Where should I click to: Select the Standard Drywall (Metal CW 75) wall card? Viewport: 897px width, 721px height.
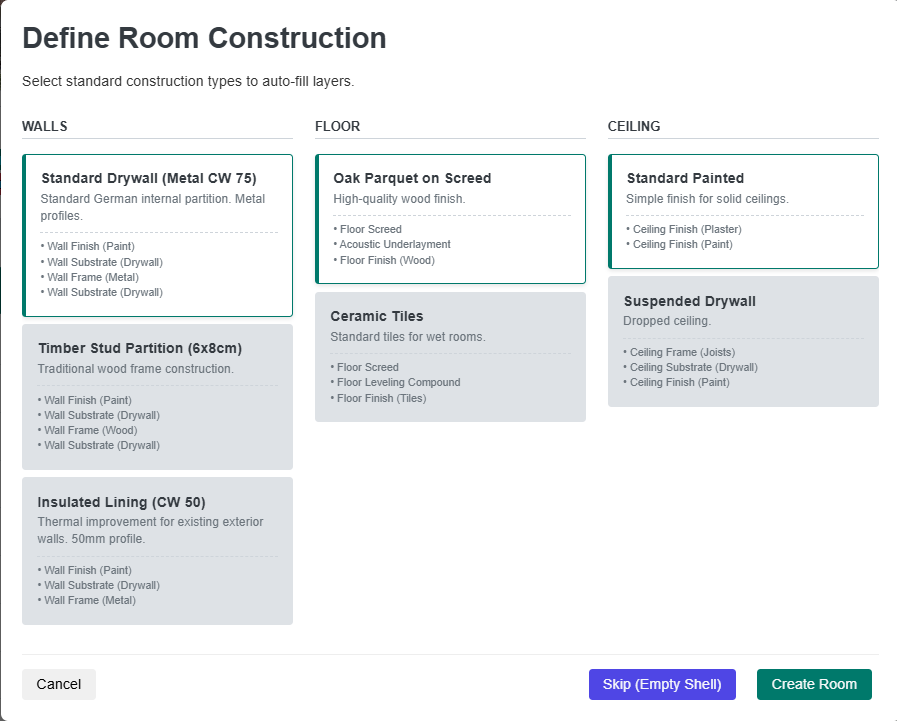click(x=157, y=235)
